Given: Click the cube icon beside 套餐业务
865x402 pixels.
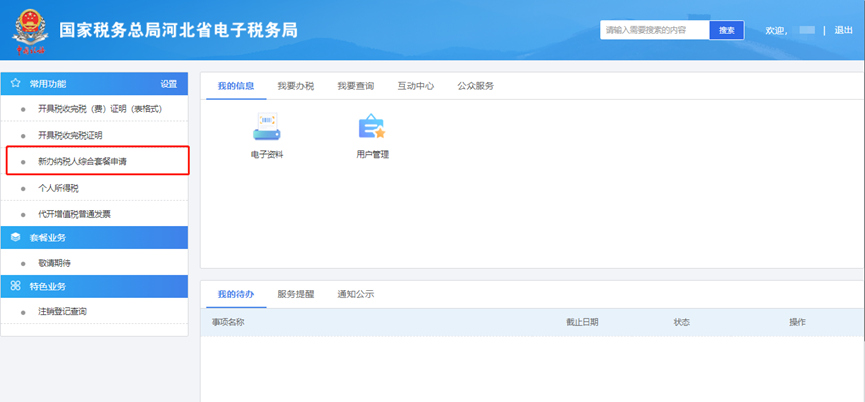Looking at the screenshot, I should click(x=15, y=238).
